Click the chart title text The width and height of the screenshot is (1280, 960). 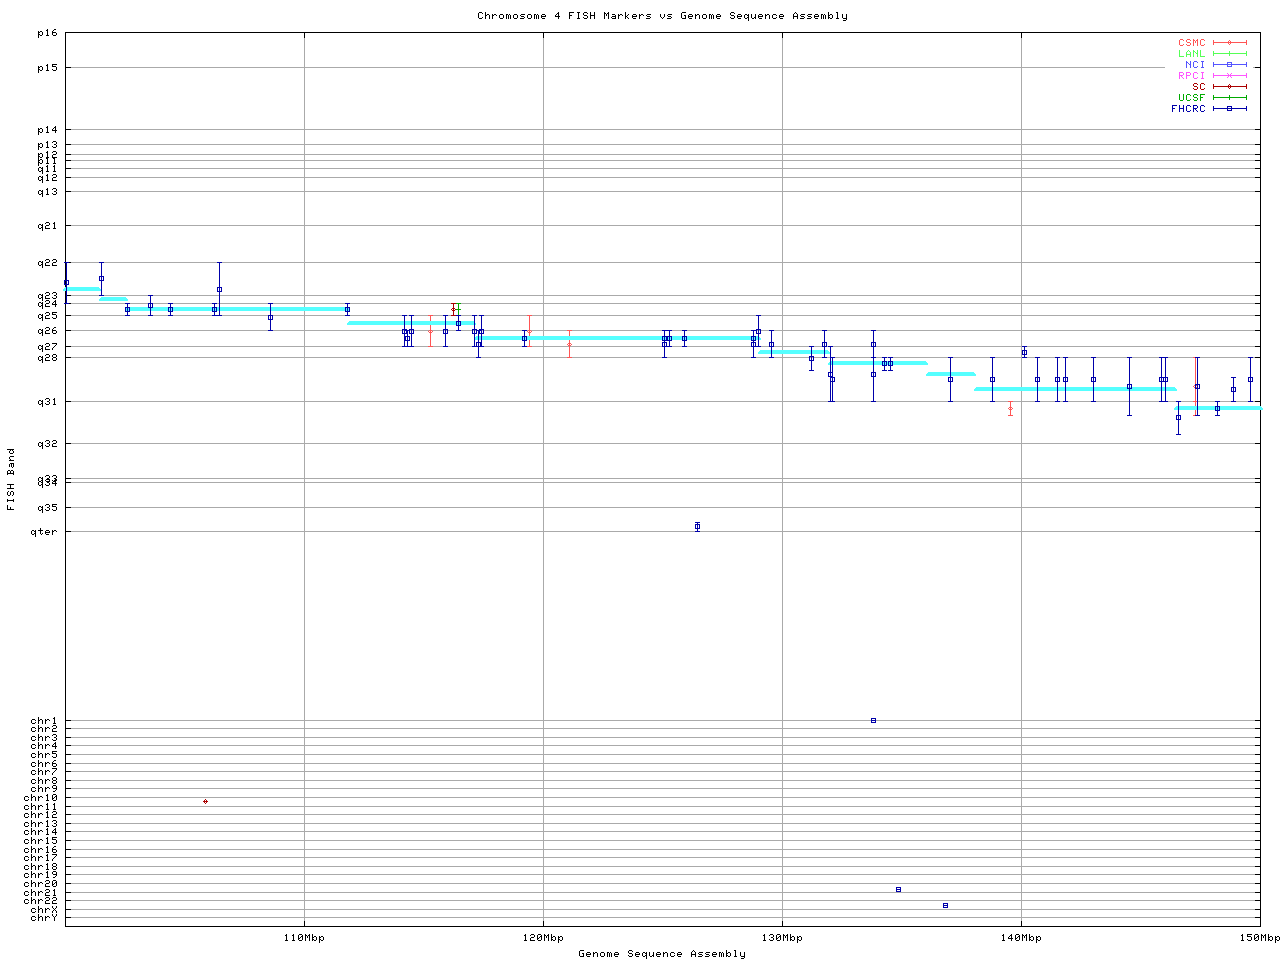[662, 16]
